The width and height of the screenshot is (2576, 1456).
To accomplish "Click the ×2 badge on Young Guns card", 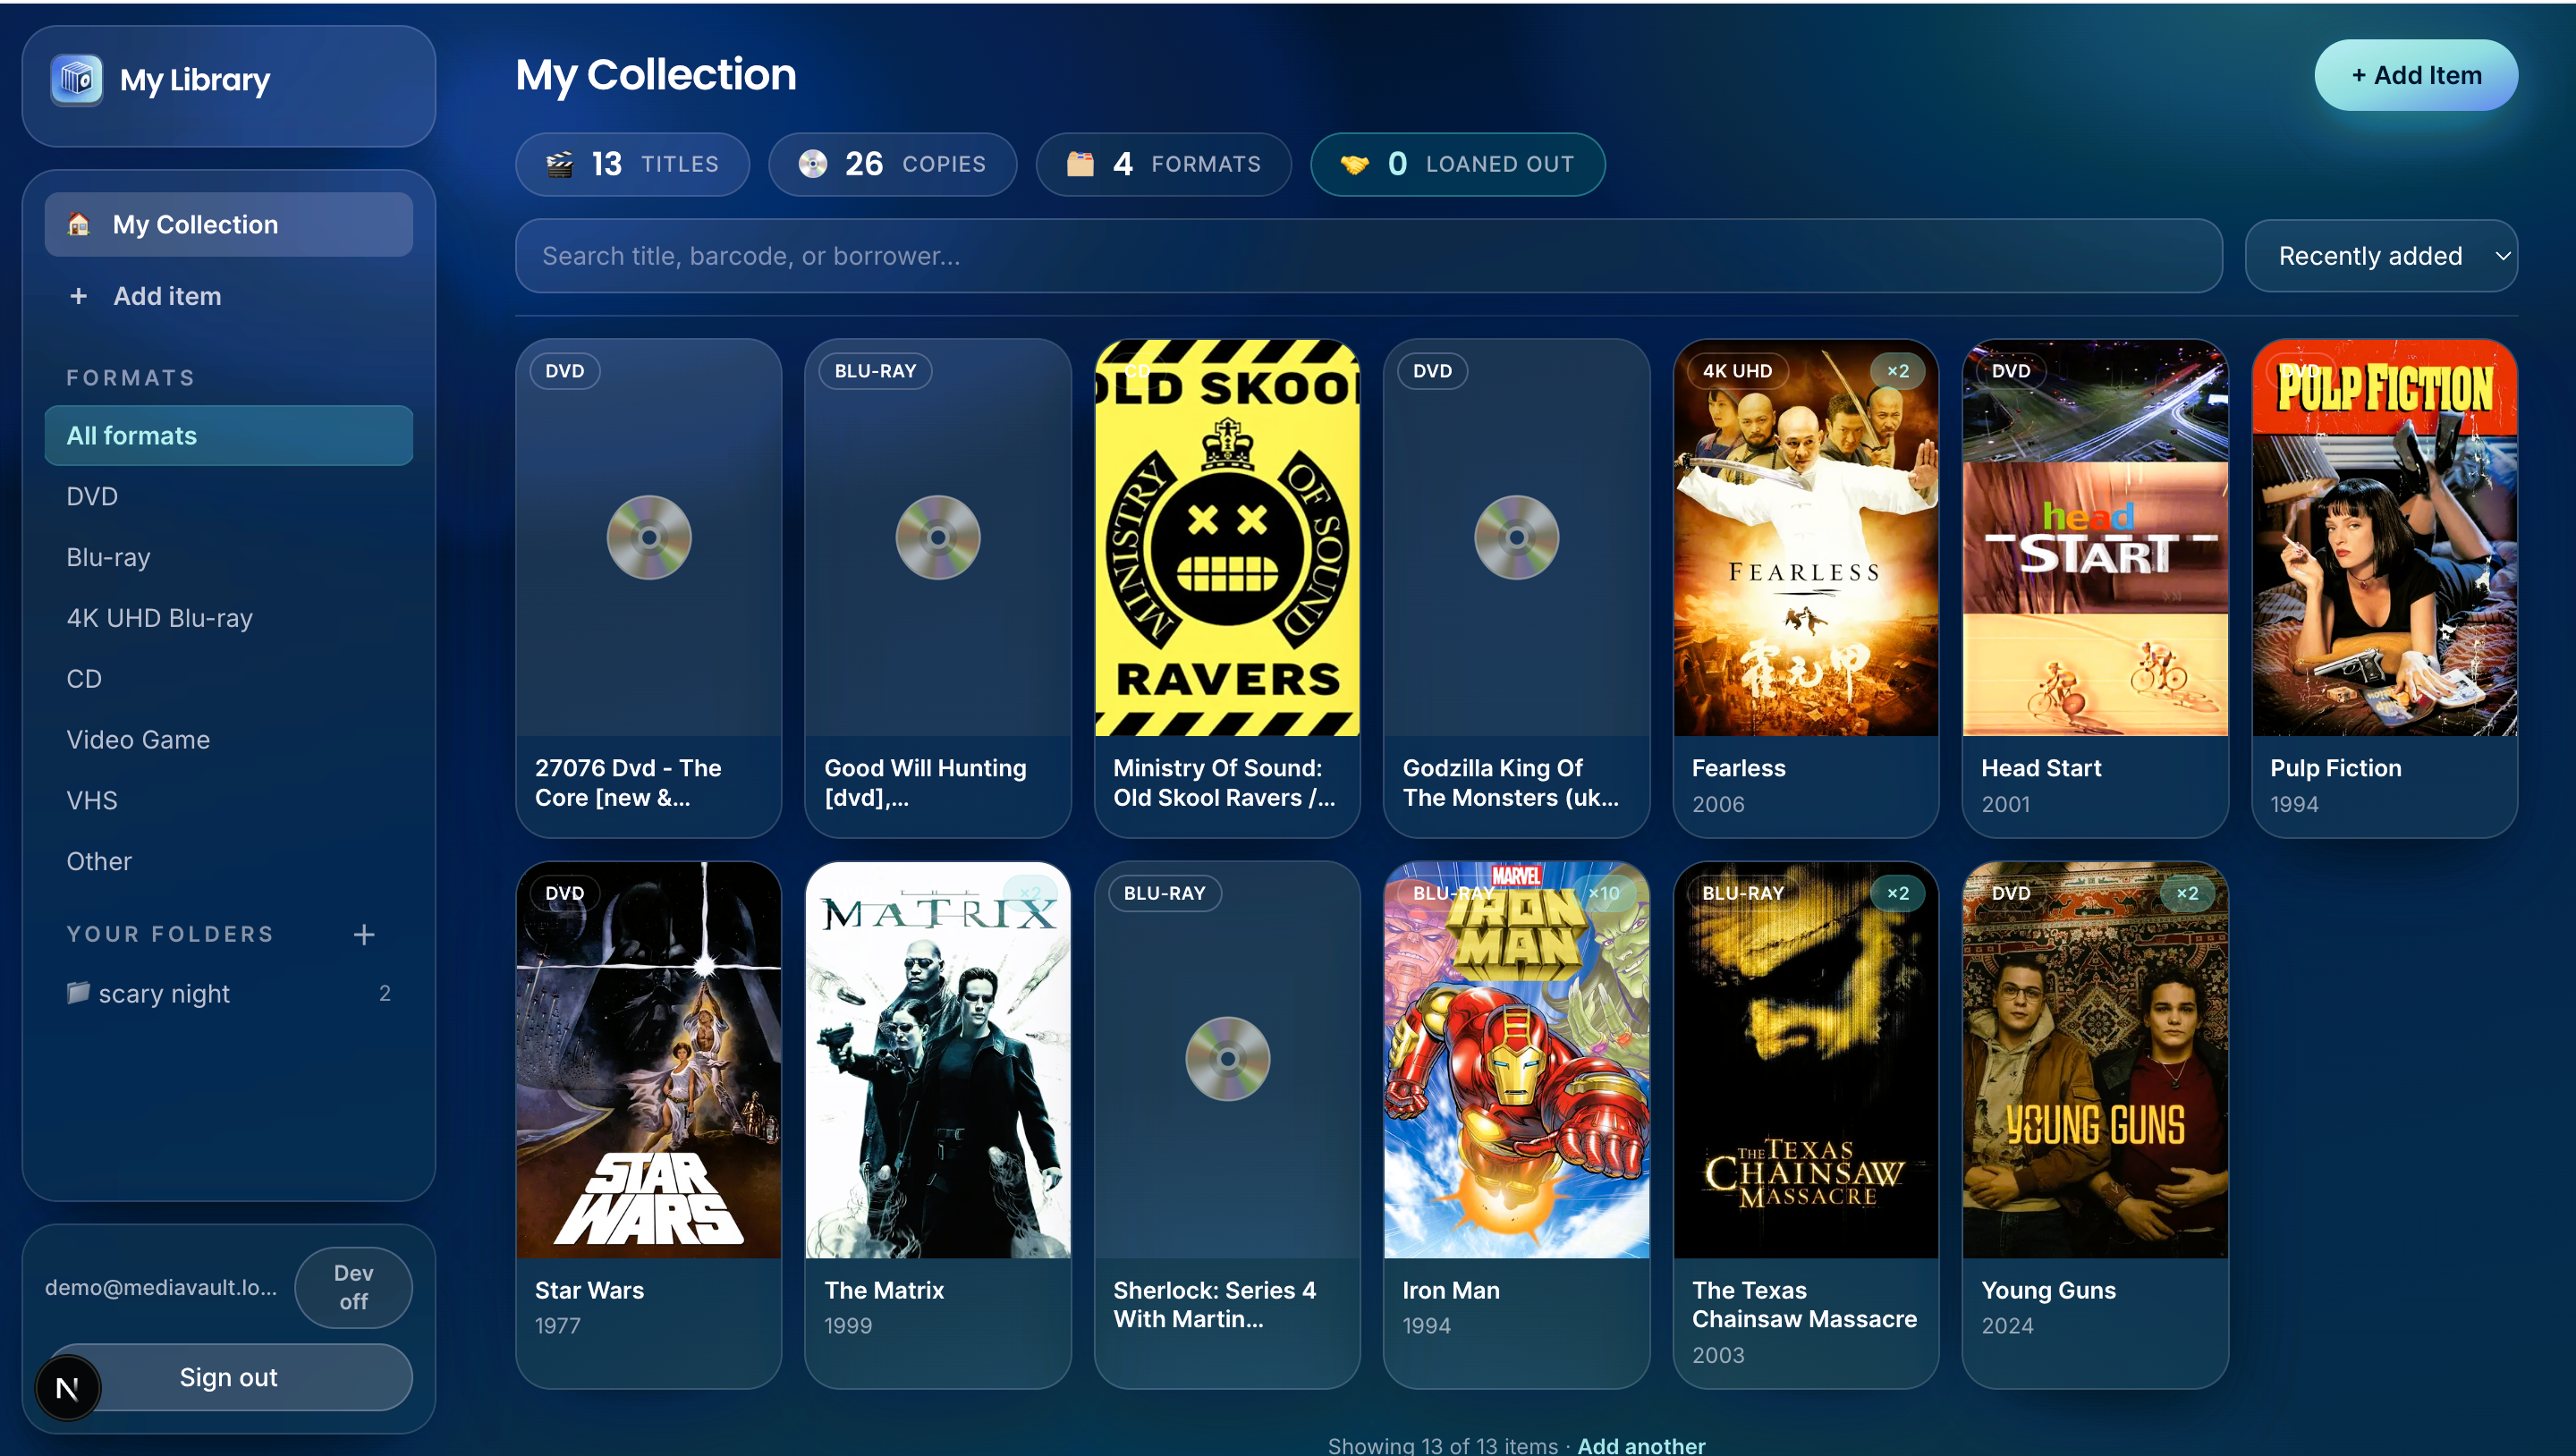I will point(2187,893).
